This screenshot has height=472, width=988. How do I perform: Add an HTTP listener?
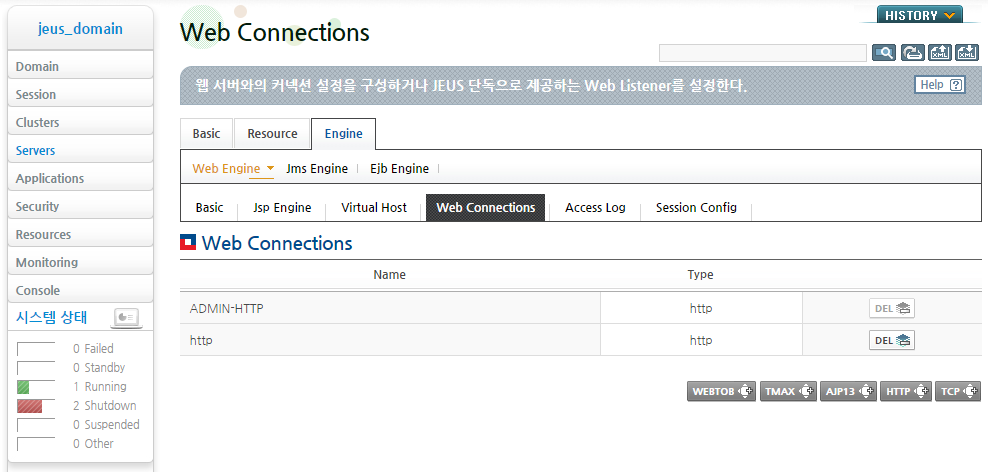point(905,391)
